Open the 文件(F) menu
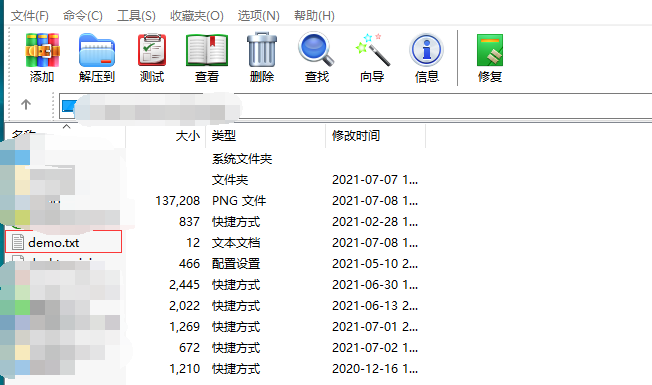Viewport: 652px width, 385px height. 30,16
